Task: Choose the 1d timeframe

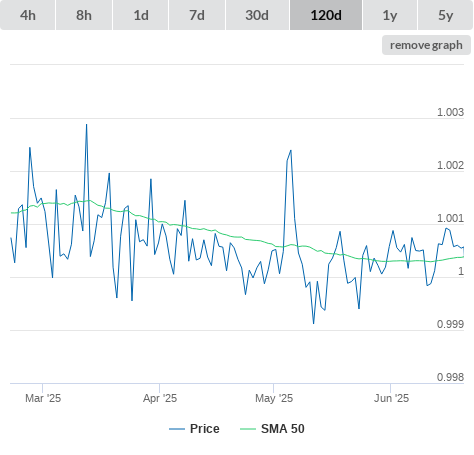Action: click(141, 15)
